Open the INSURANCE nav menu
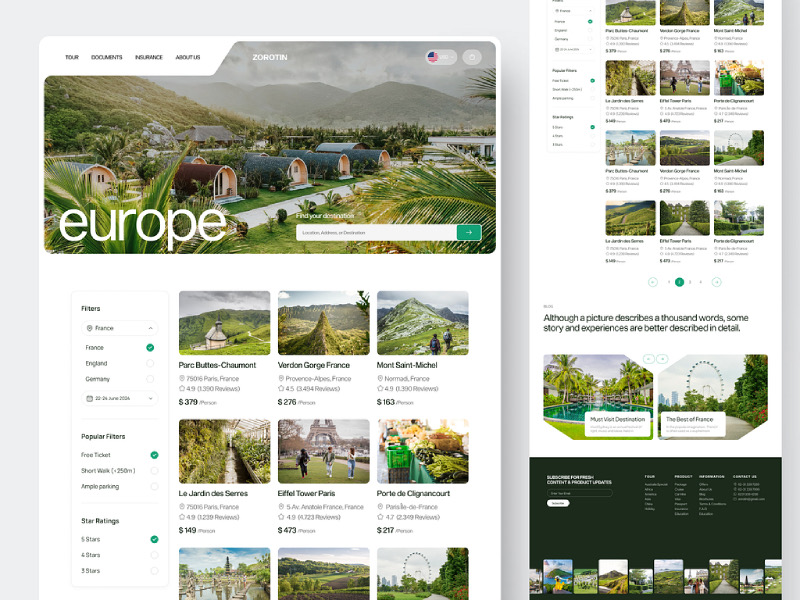The image size is (800, 600). coord(148,57)
